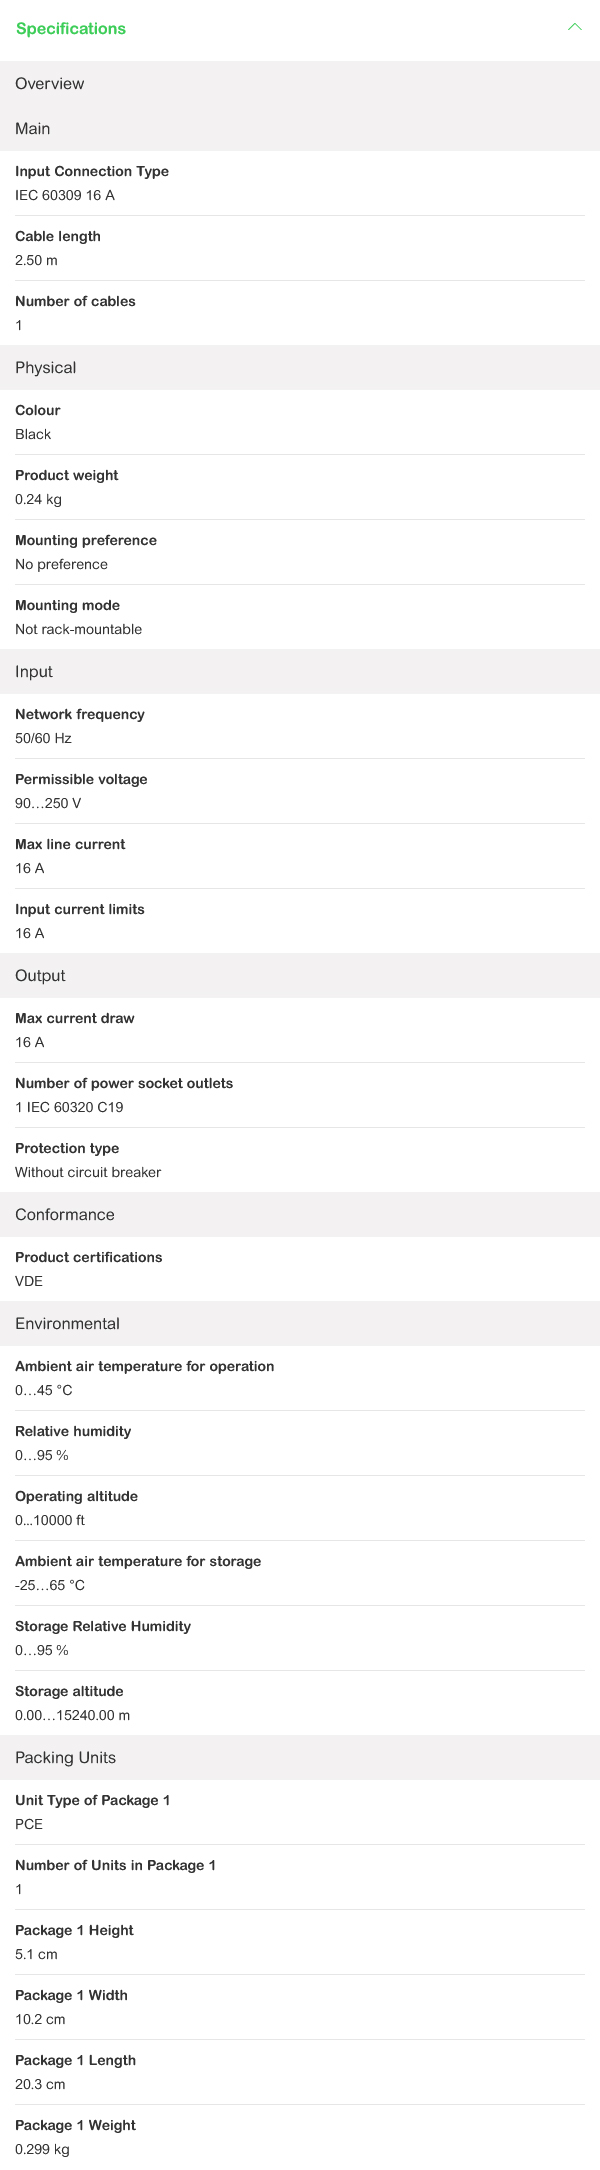Click the Cable length label
The width and height of the screenshot is (600, 2170).
click(x=58, y=236)
